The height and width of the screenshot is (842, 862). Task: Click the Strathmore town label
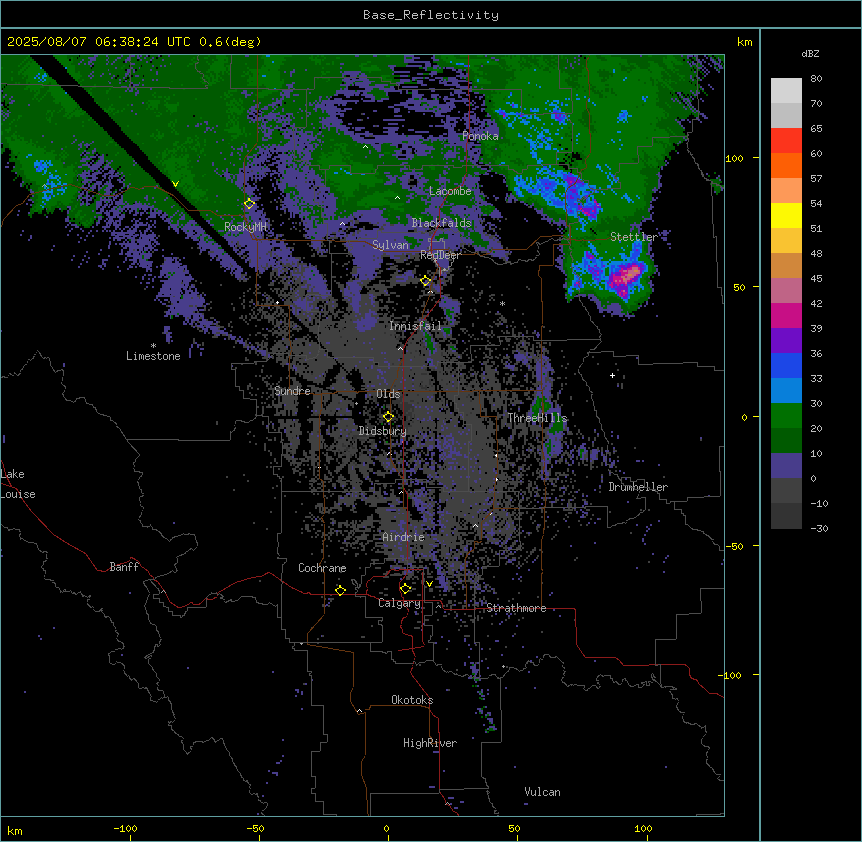[516, 608]
